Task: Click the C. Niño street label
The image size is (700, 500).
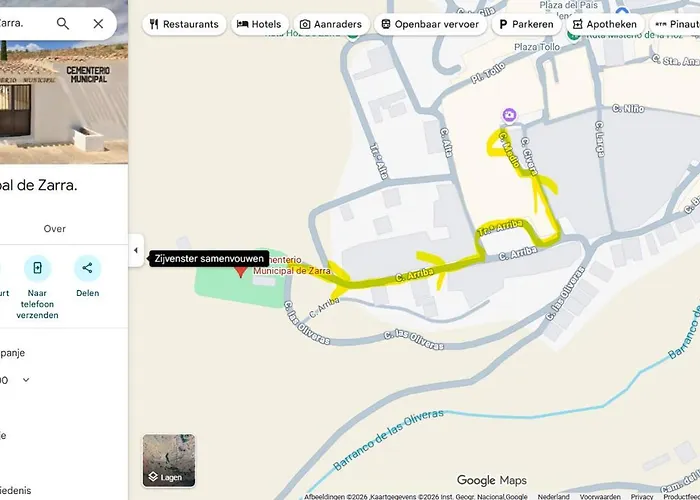Action: [x=628, y=108]
